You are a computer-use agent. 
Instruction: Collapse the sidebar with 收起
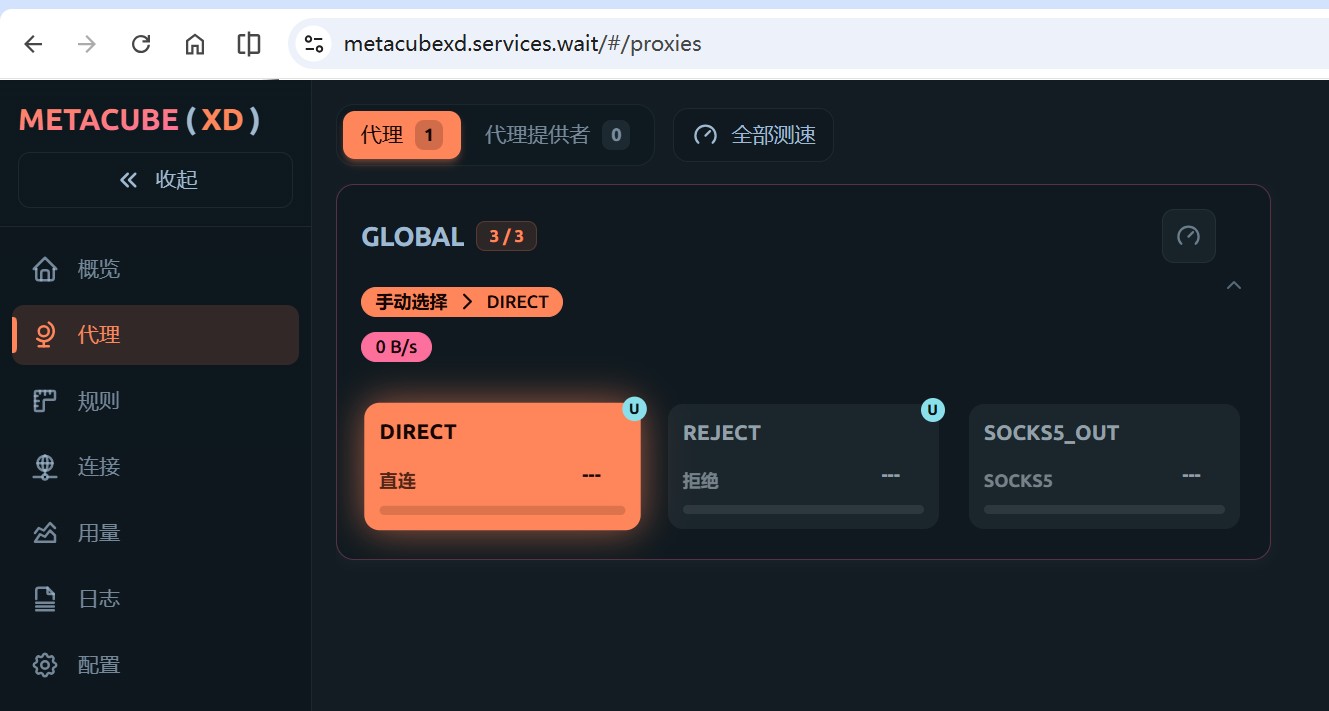pyautogui.click(x=155, y=180)
